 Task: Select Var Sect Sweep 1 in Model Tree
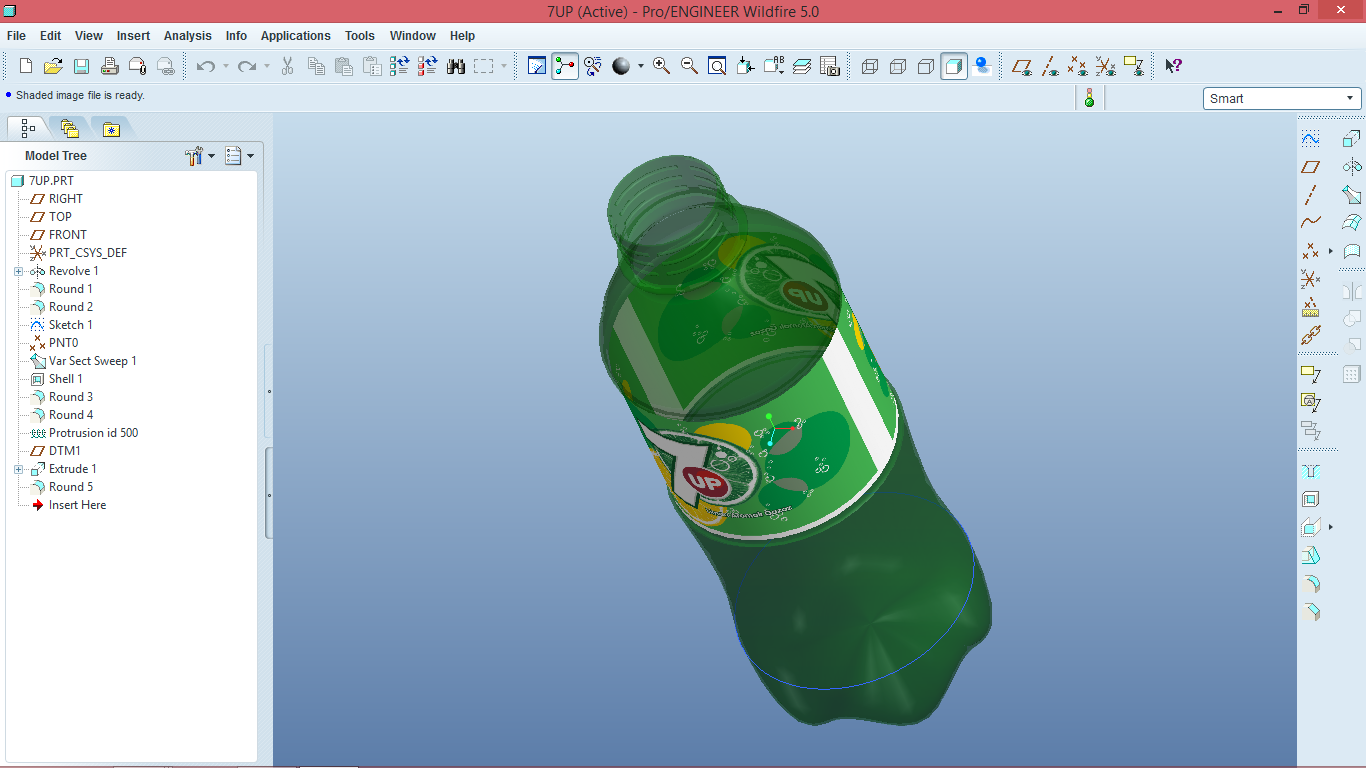click(x=92, y=361)
